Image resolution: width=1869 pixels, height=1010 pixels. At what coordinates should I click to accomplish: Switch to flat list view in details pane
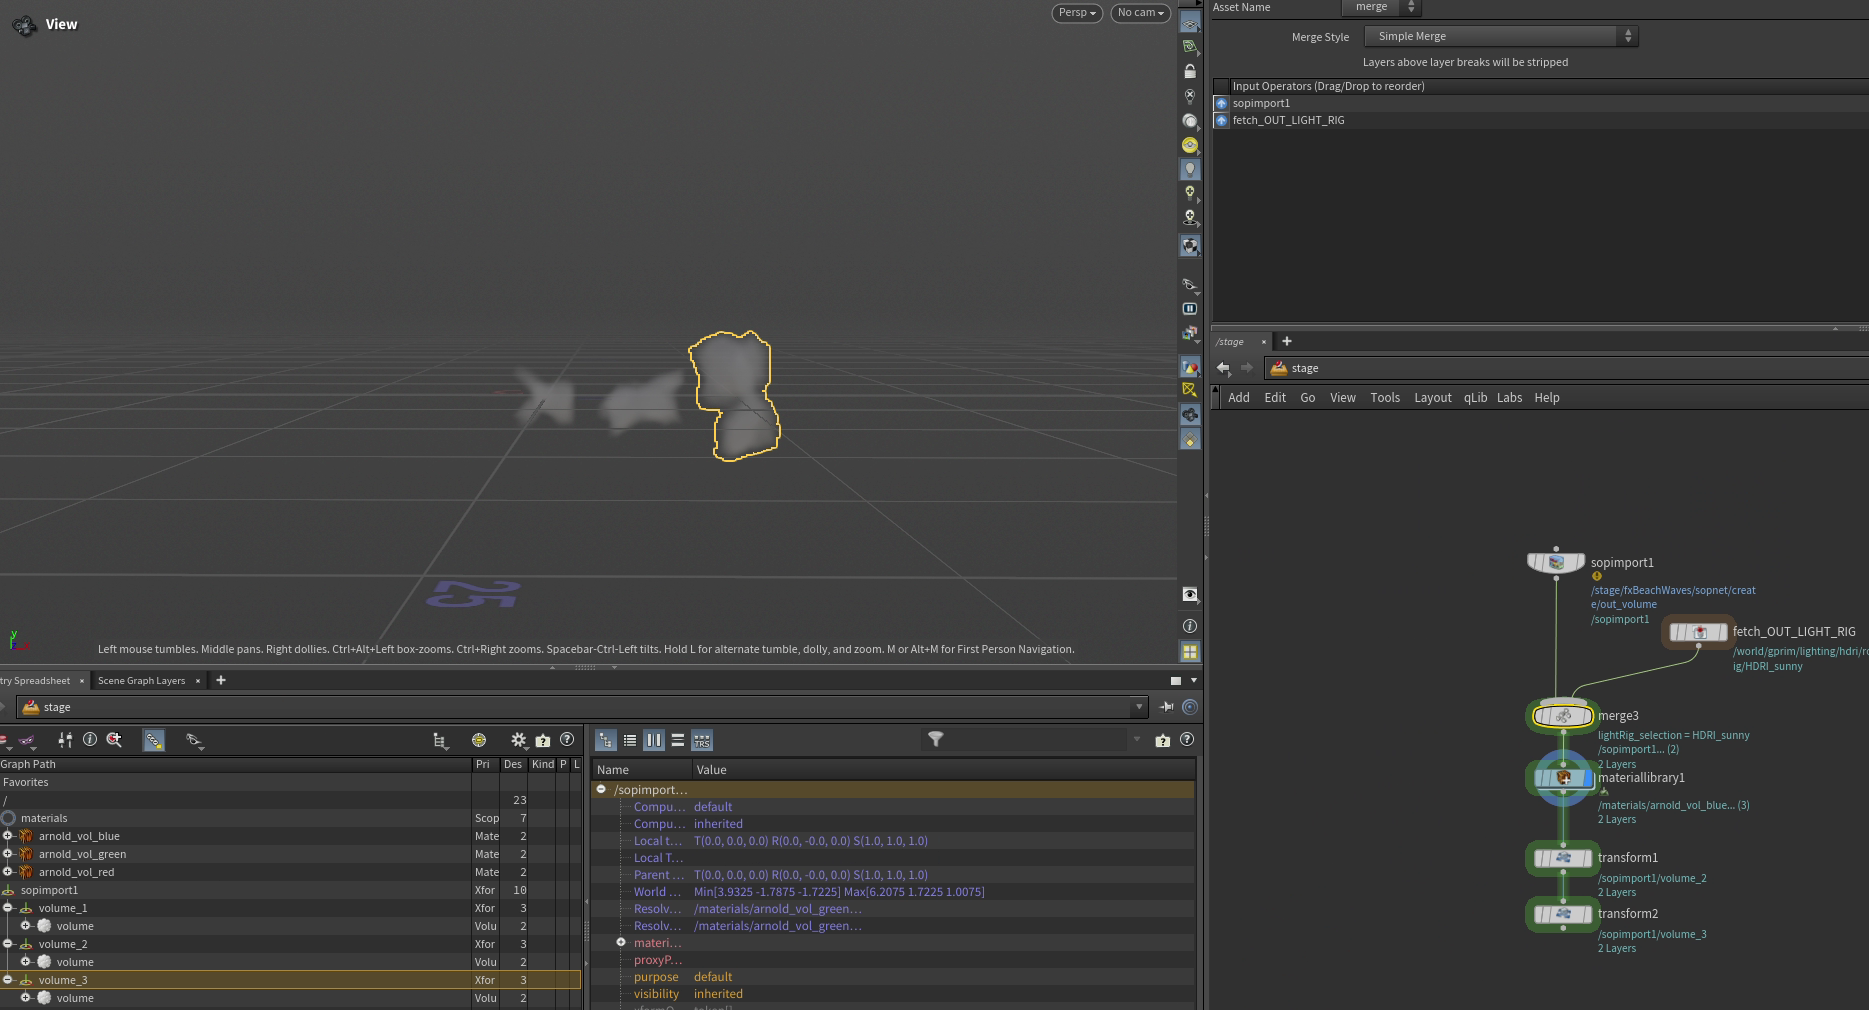(630, 741)
